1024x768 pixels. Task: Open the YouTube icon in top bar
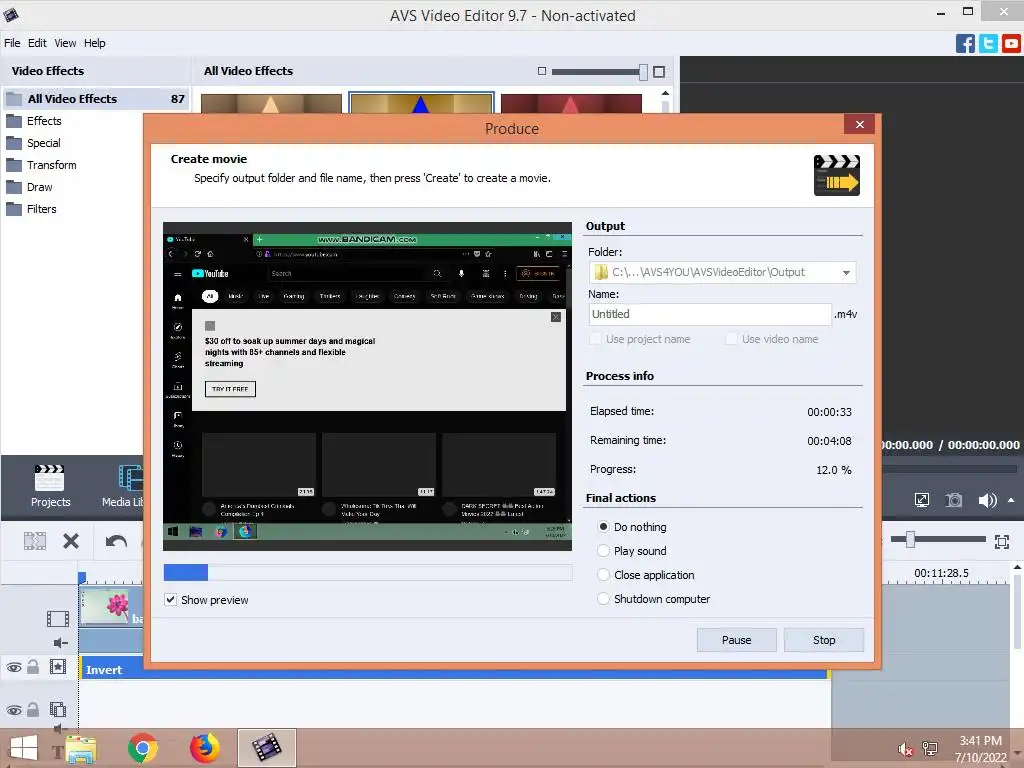(x=1011, y=44)
